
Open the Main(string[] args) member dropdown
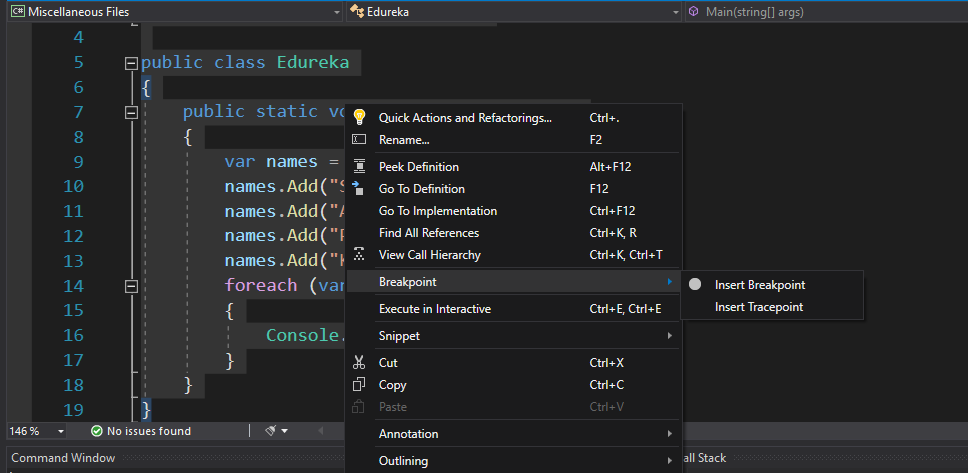pyautogui.click(x=826, y=11)
